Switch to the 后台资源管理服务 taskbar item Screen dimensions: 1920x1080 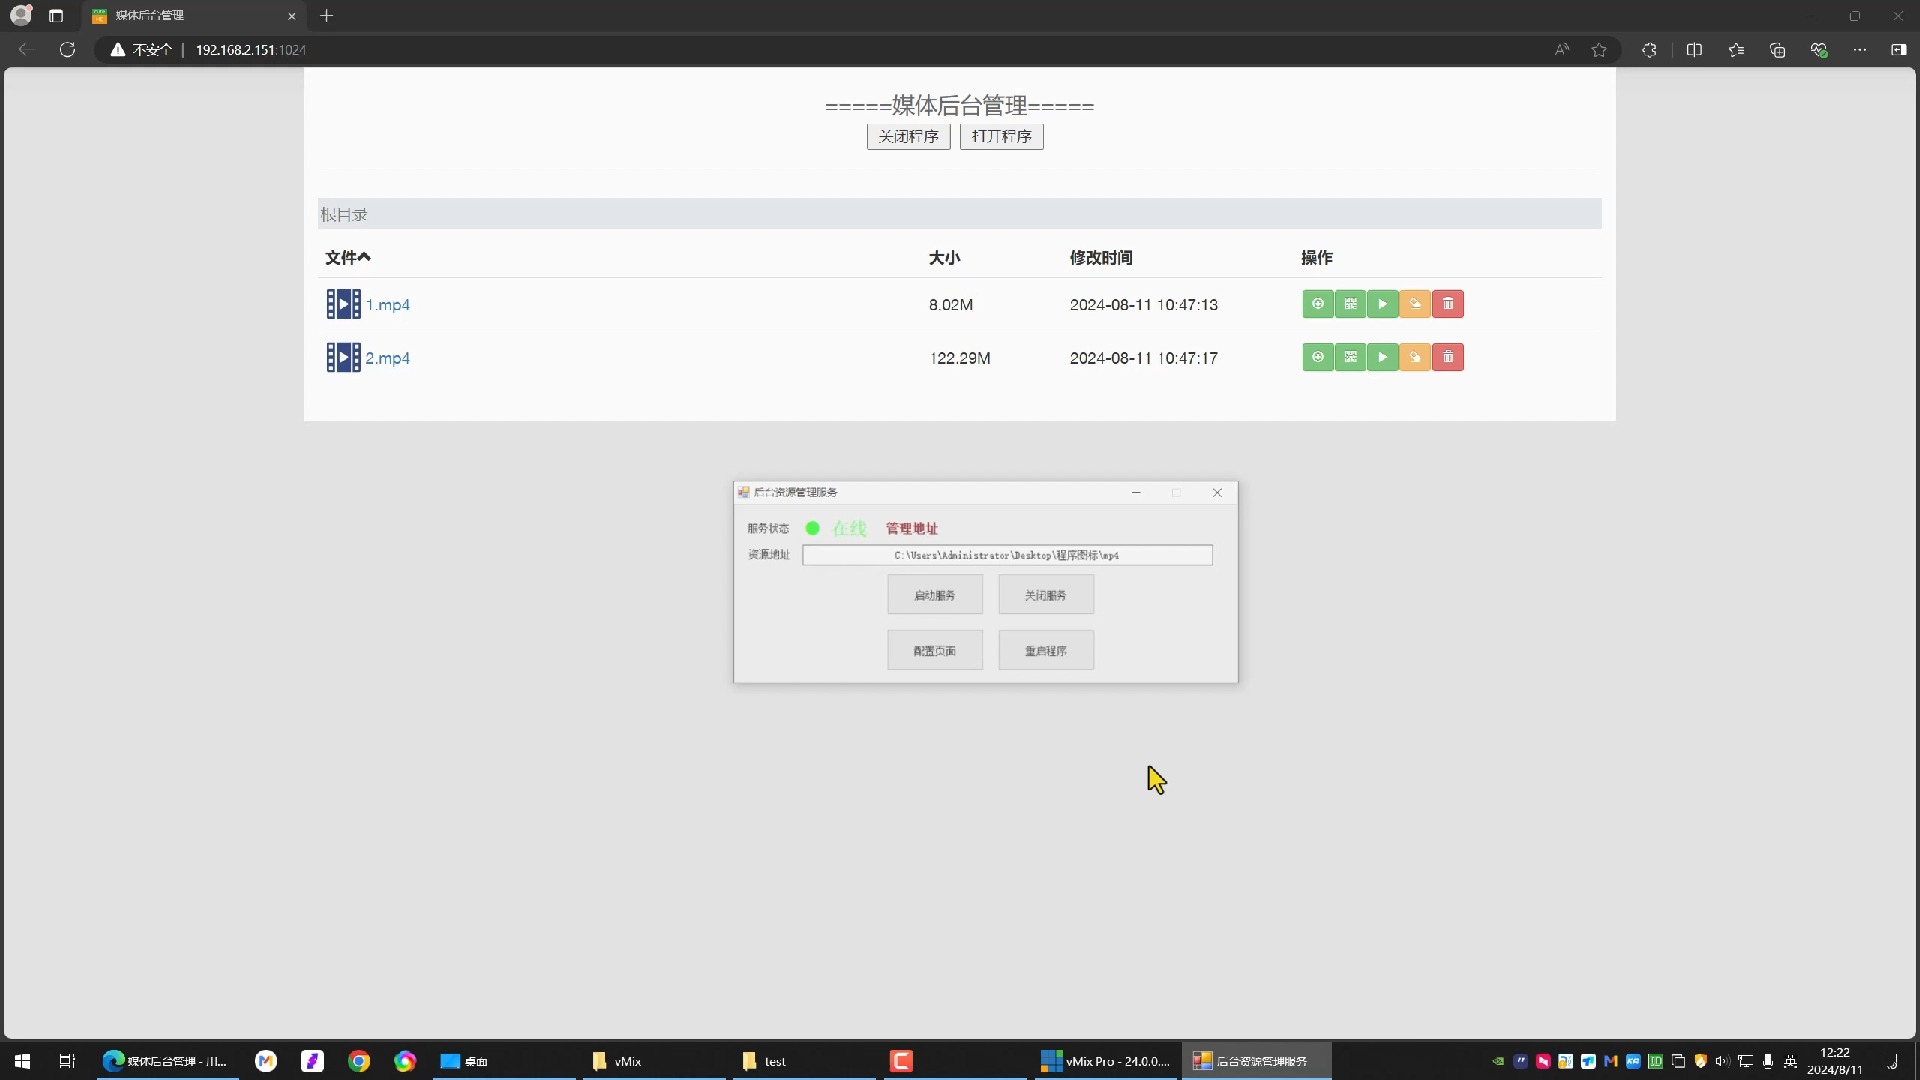[x=1257, y=1061]
